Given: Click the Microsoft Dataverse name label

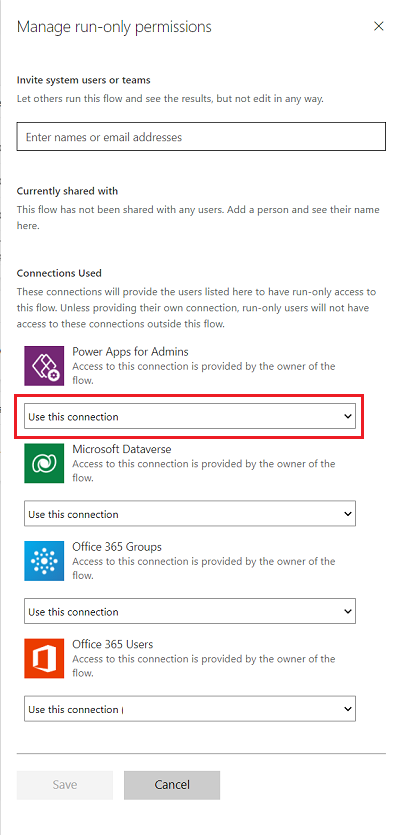Looking at the screenshot, I should click(122, 449).
